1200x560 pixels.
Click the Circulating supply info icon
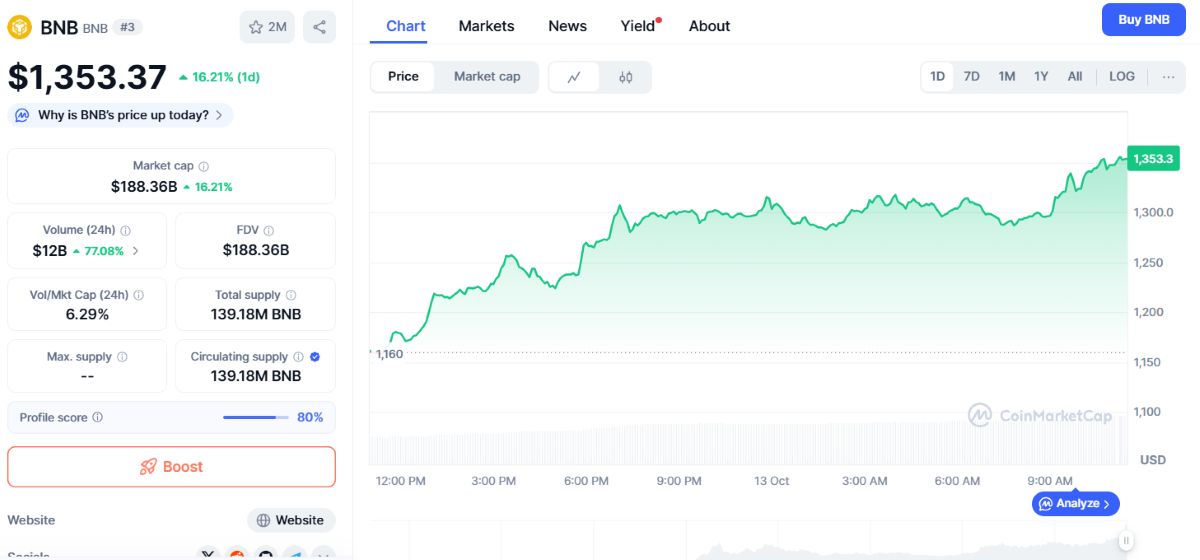pos(298,357)
